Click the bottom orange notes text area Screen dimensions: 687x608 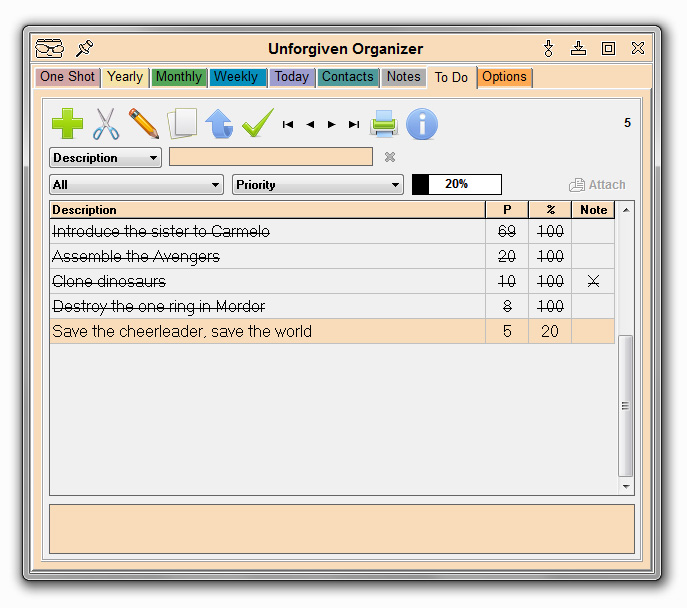pos(342,529)
